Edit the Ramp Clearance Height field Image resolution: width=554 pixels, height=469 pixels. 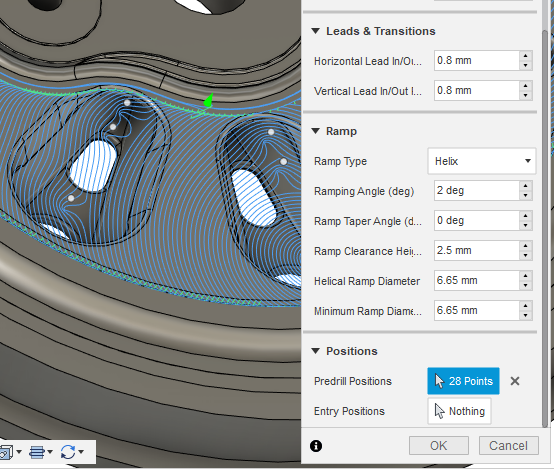click(x=477, y=251)
